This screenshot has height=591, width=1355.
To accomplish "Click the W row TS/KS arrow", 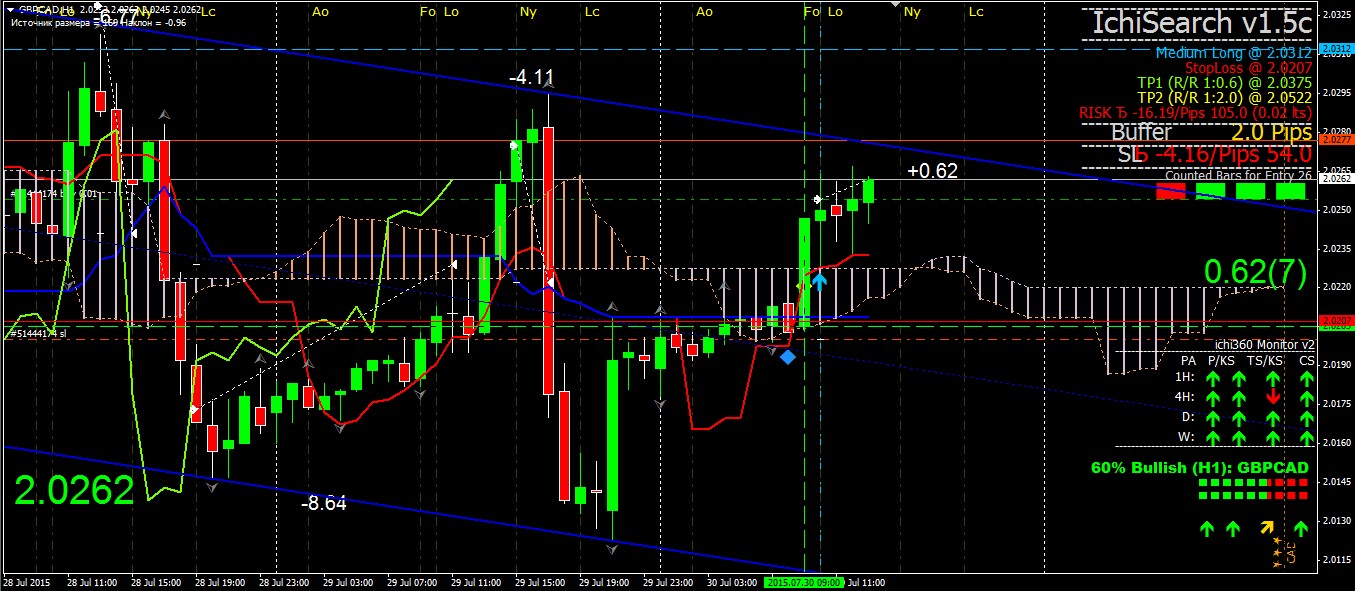I will 1273,437.
